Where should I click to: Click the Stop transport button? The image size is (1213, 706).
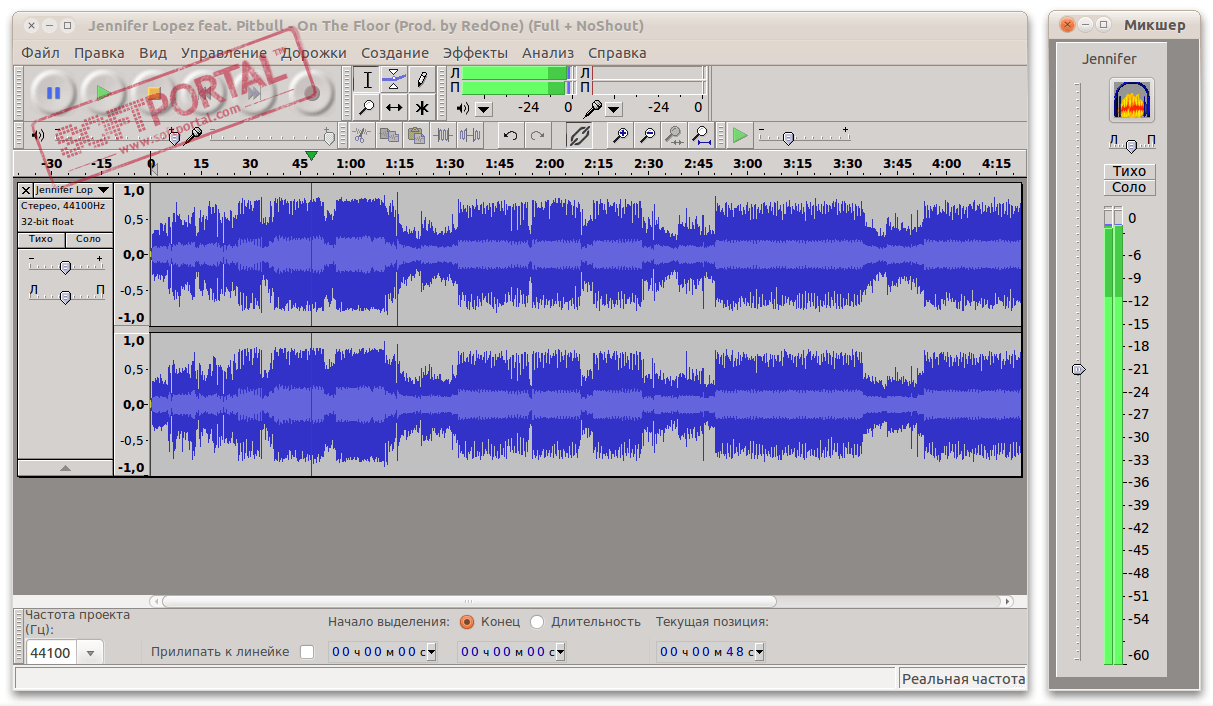tap(154, 93)
